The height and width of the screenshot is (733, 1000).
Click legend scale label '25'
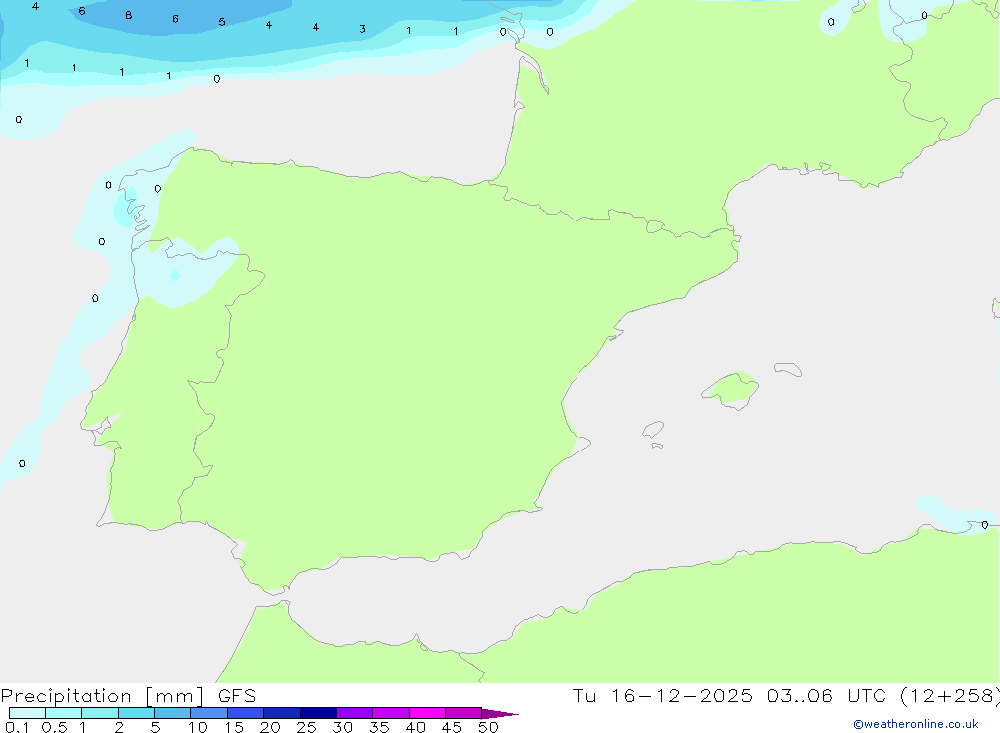pos(307,727)
